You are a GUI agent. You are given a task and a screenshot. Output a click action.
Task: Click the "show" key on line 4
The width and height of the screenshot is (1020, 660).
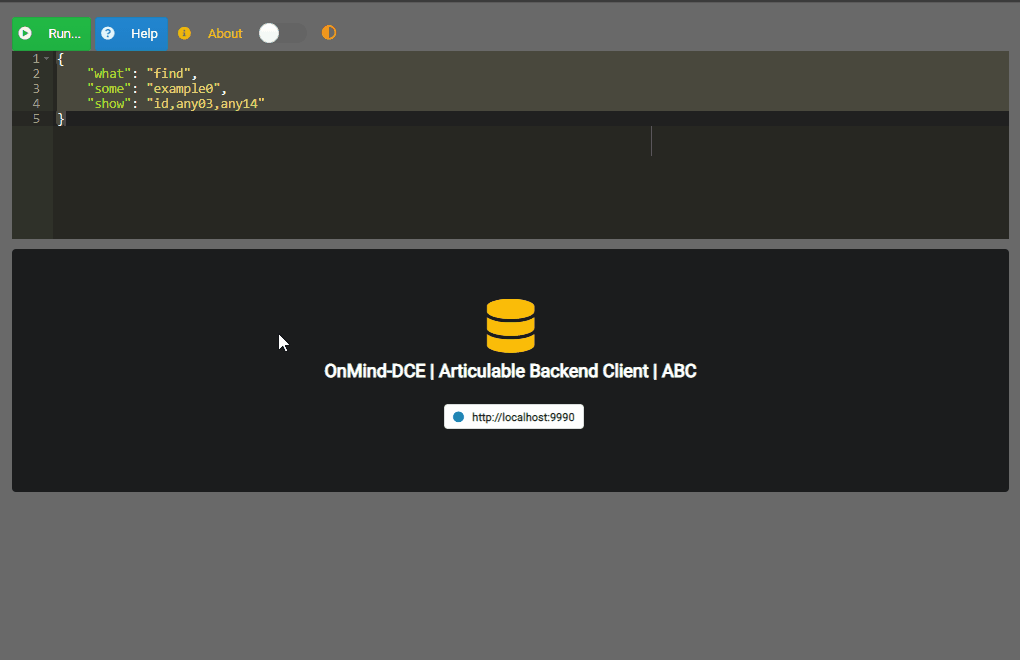(x=109, y=103)
